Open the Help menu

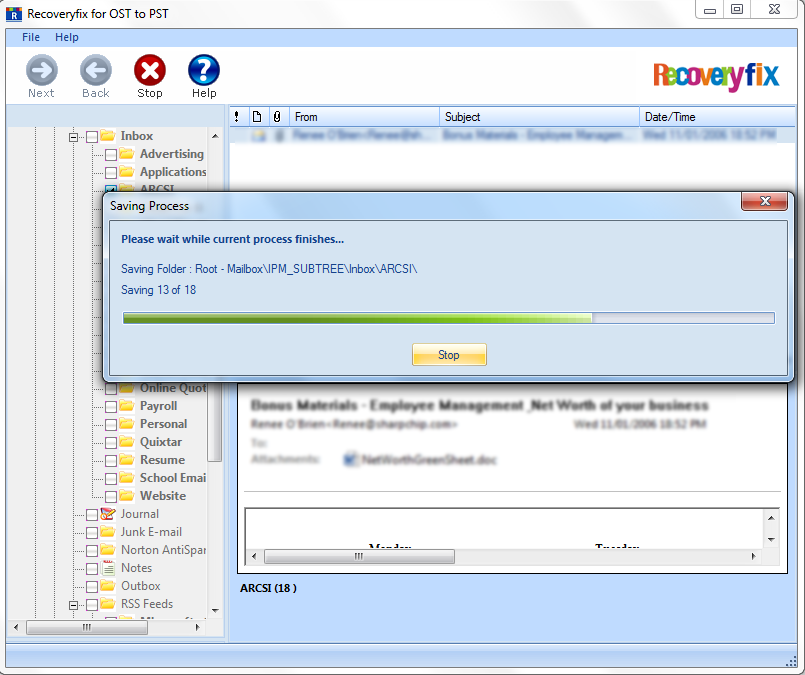67,37
